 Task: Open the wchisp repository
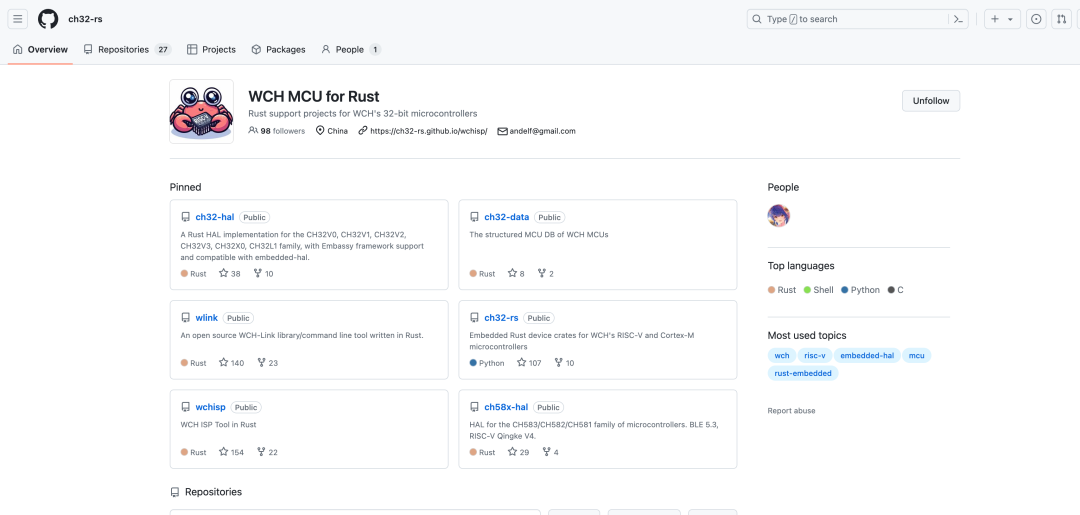pyautogui.click(x=211, y=407)
